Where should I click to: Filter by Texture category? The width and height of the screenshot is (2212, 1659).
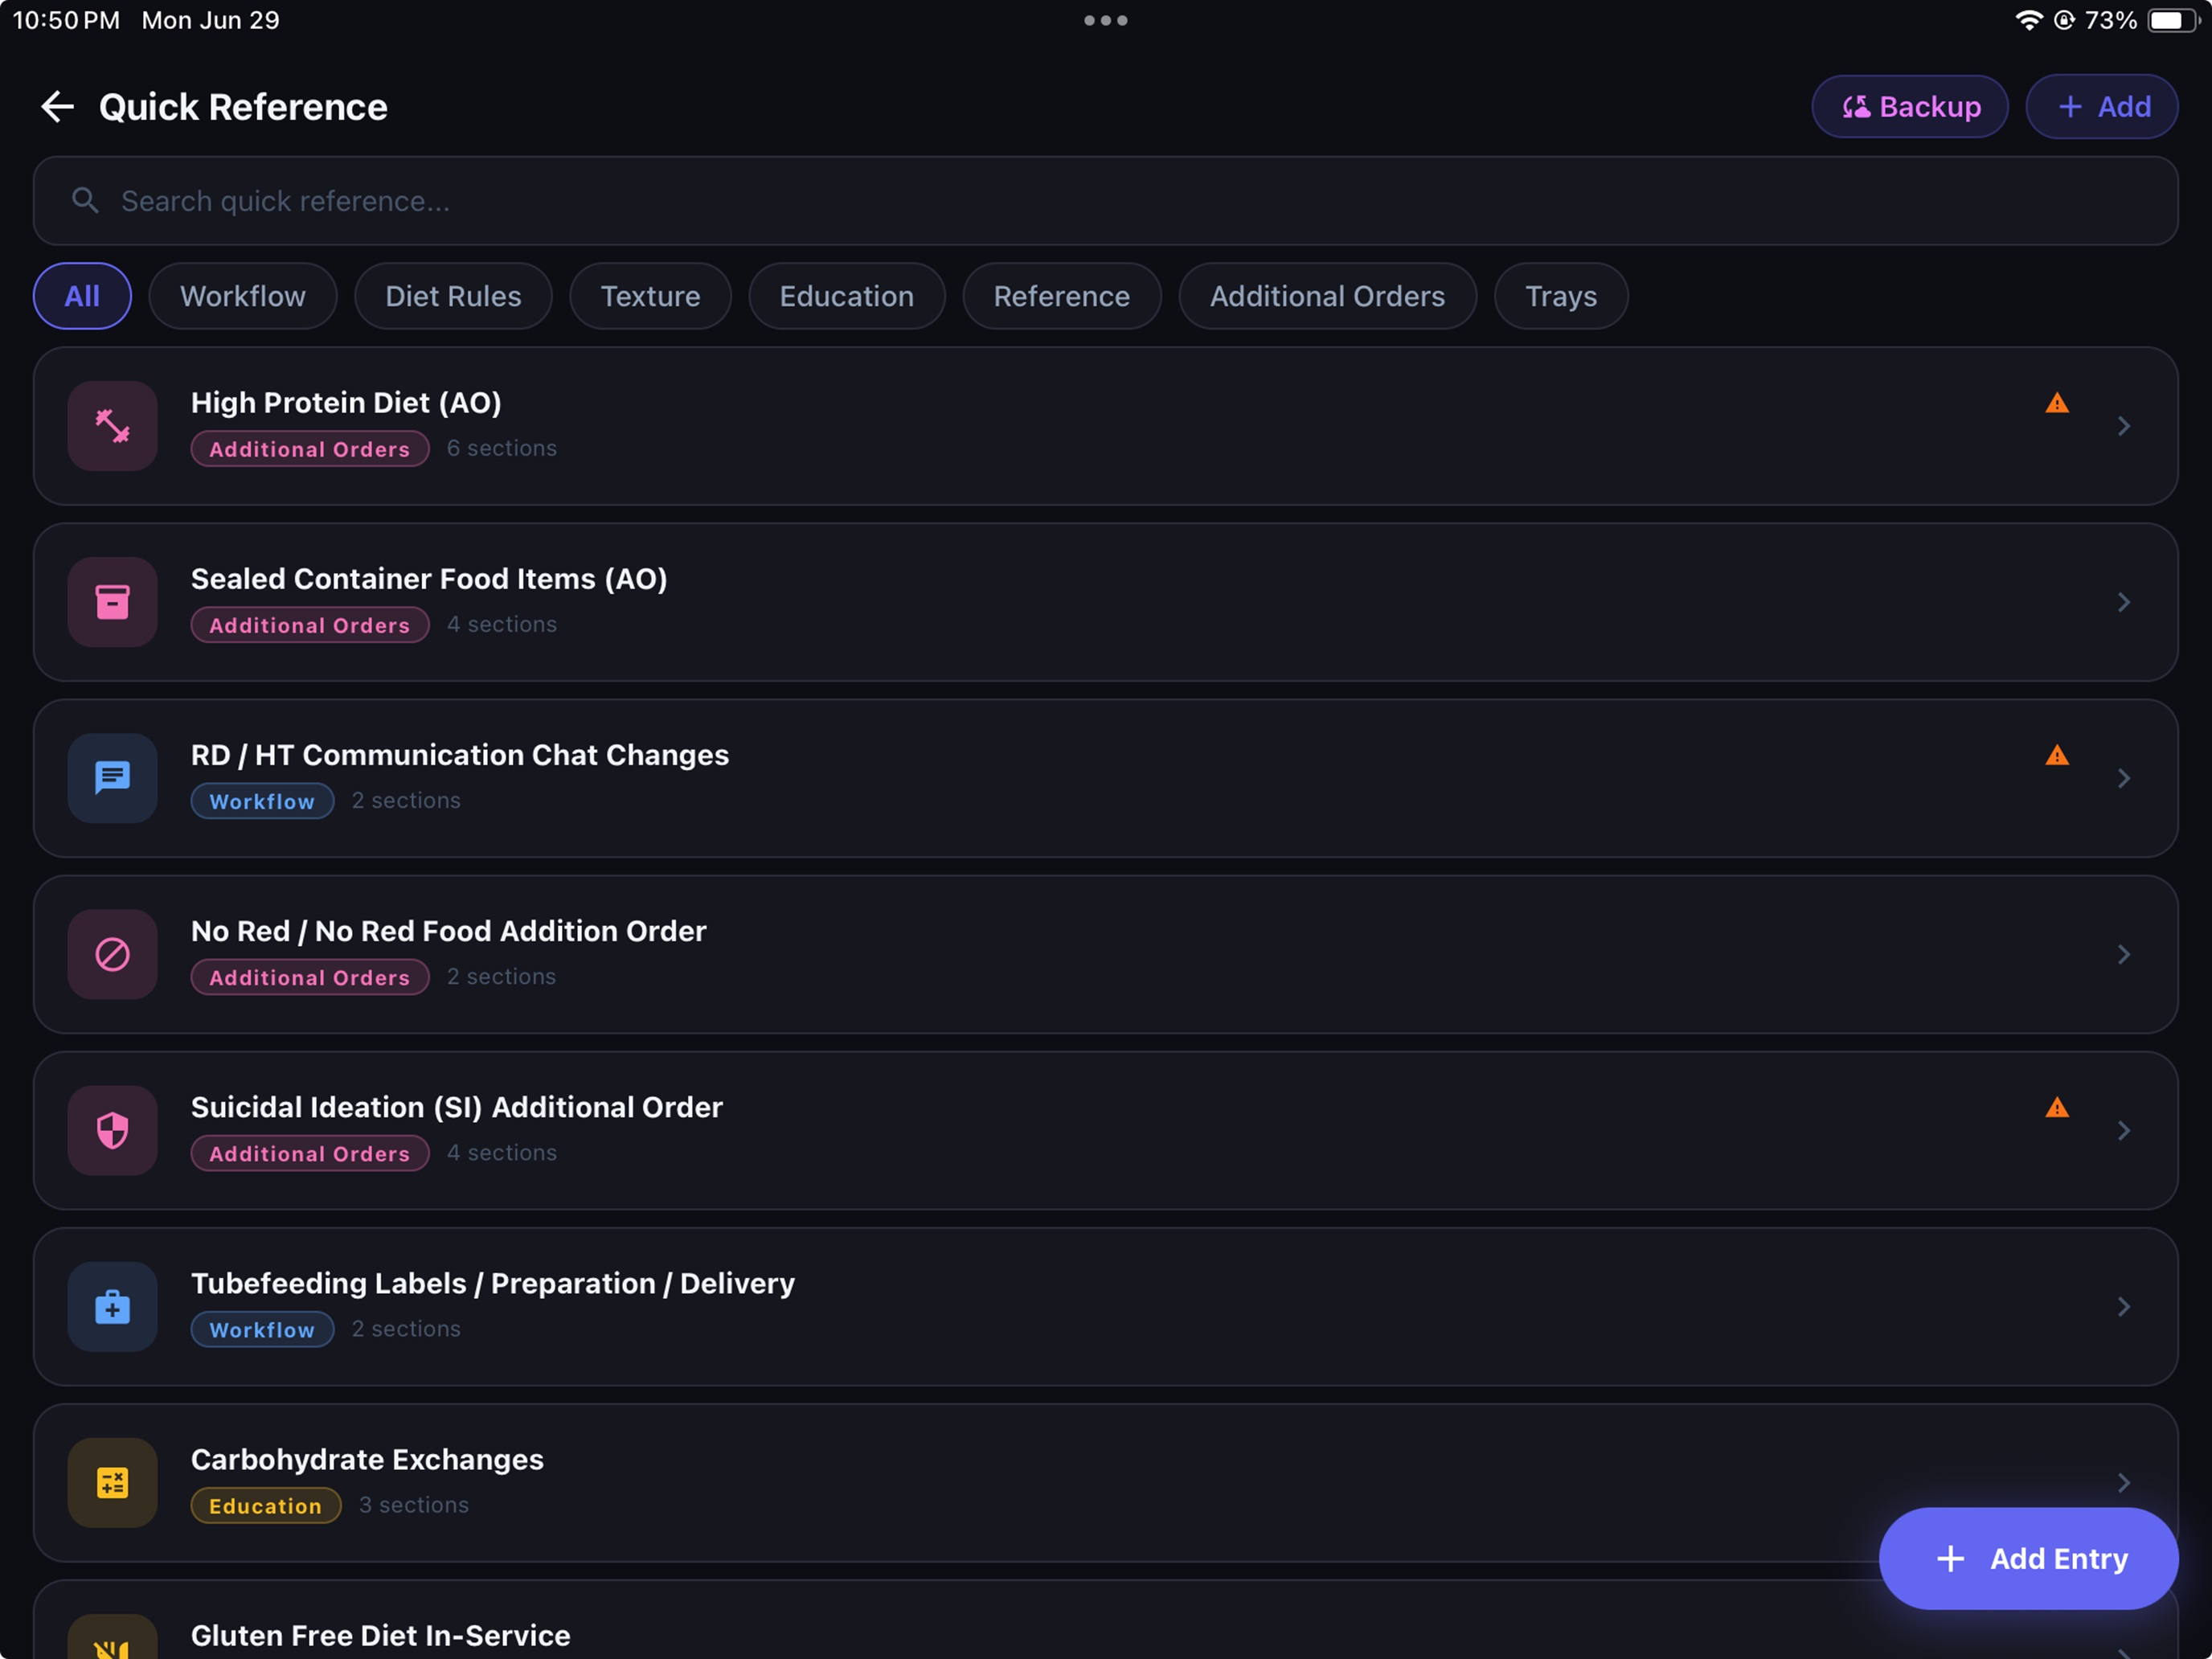650,296
